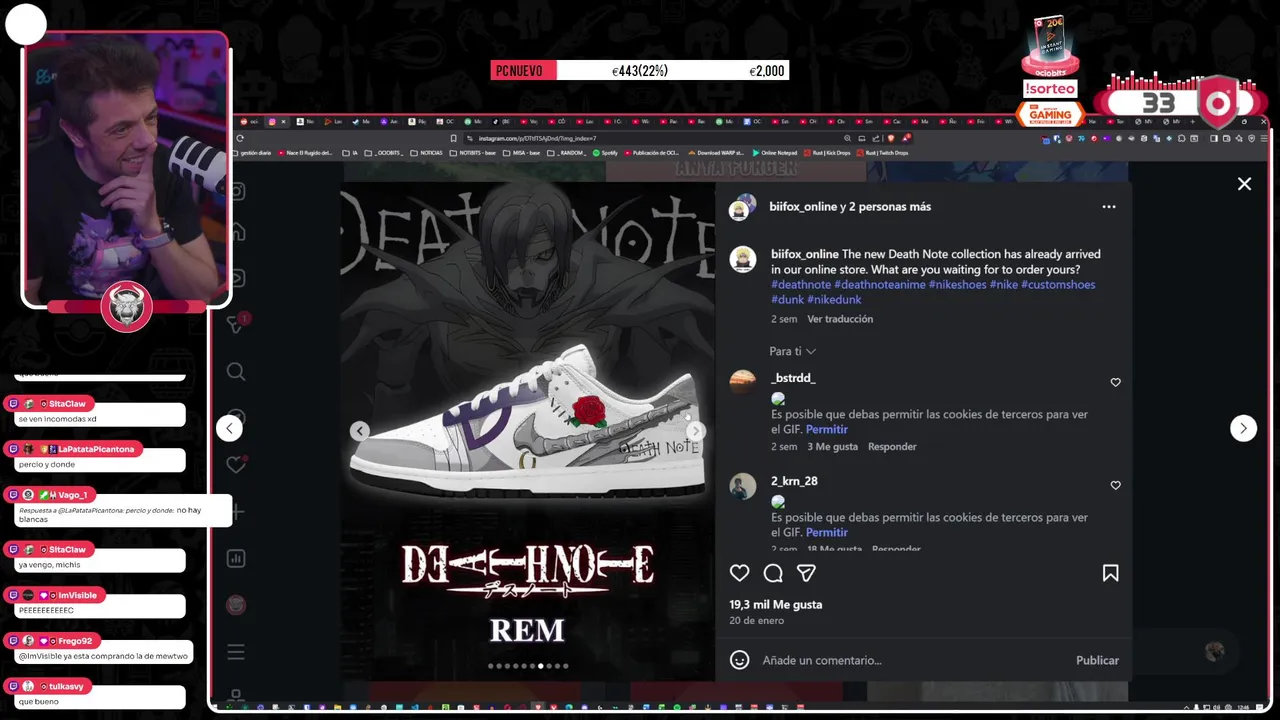Open Instagram search in the left sidebar

236,372
